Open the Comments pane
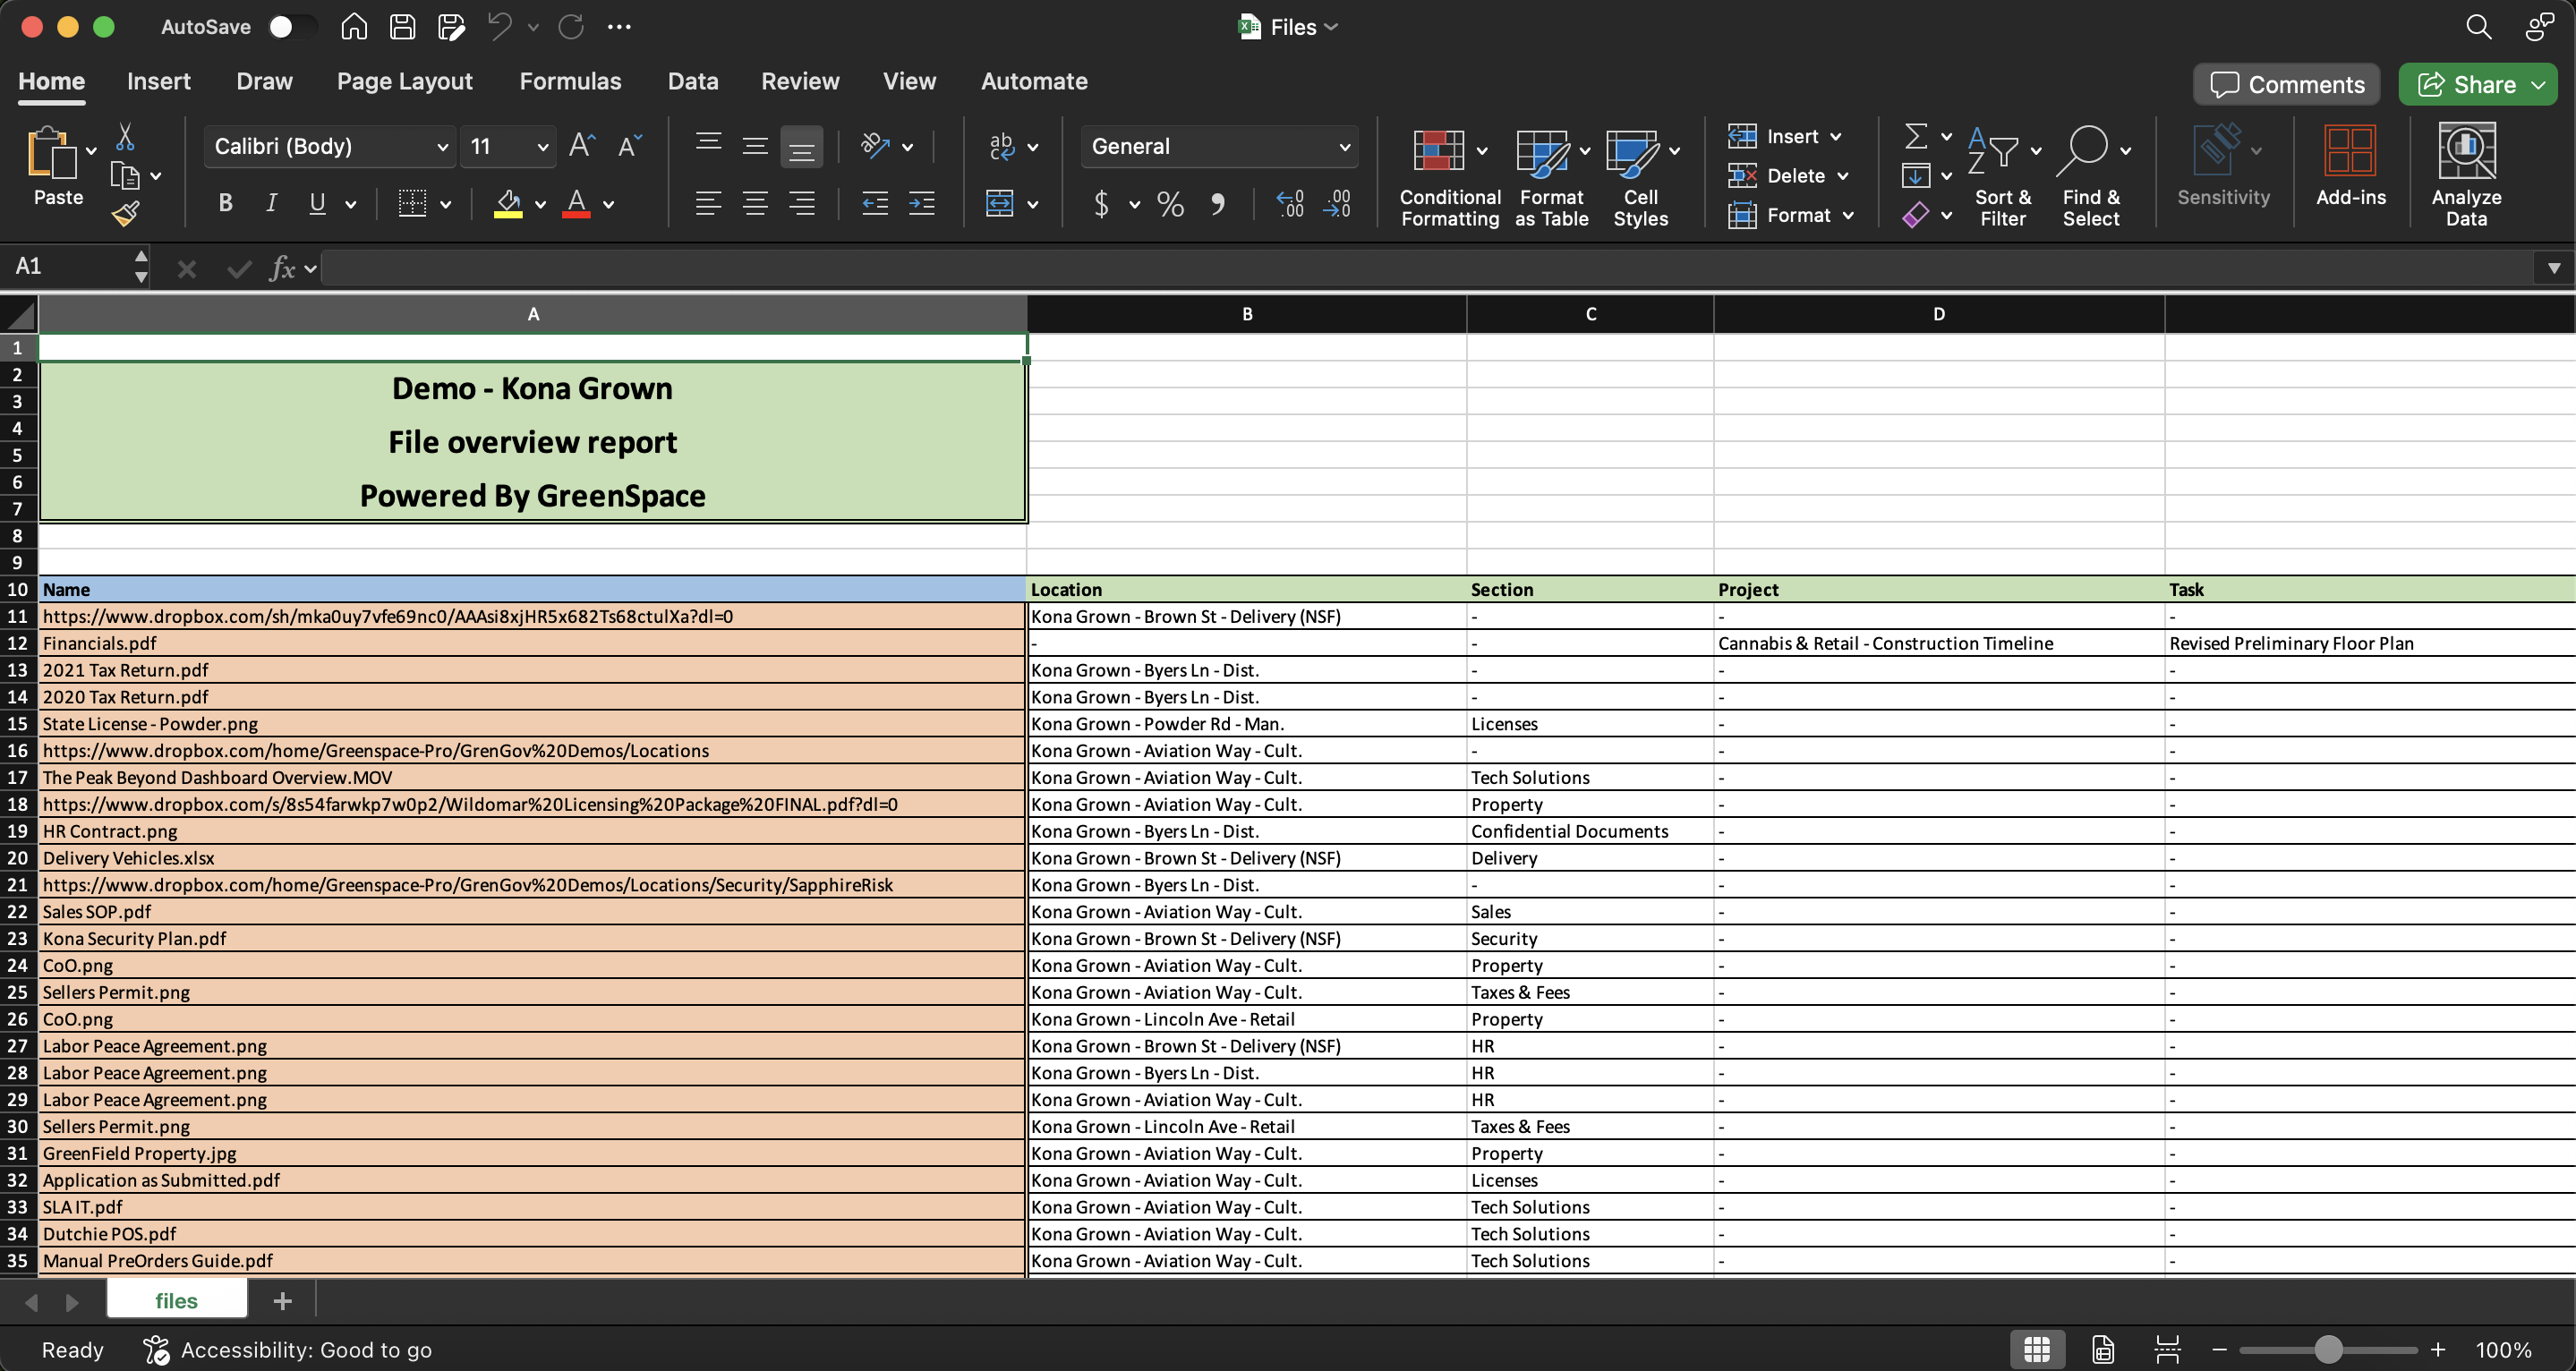This screenshot has width=2576, height=1371. point(2286,85)
